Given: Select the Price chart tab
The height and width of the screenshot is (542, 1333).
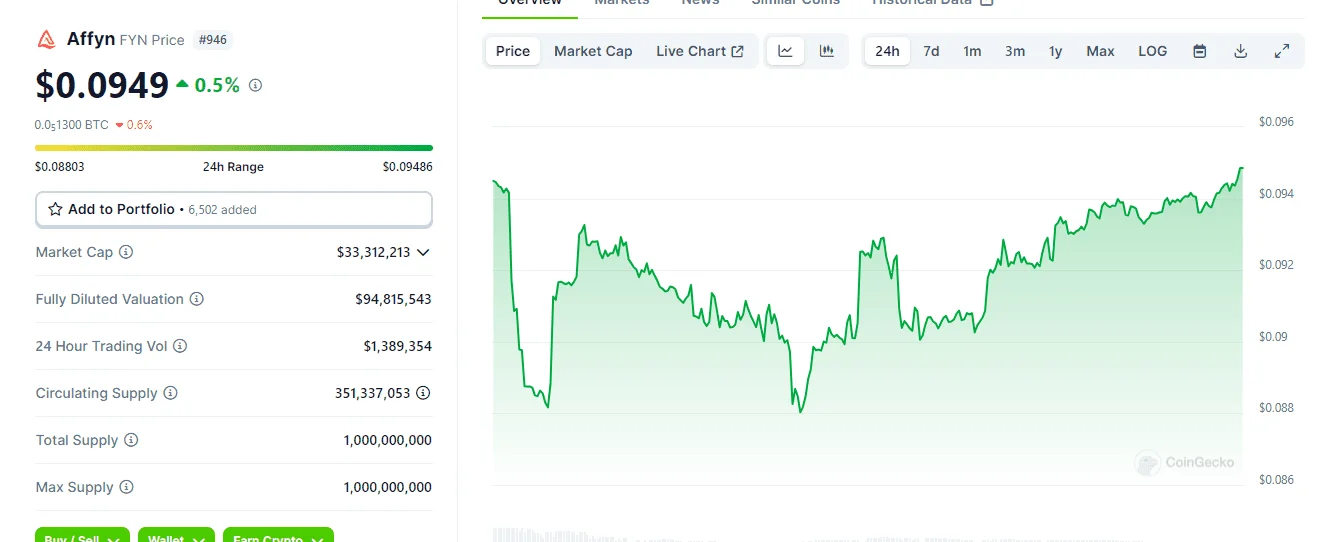Looking at the screenshot, I should click(513, 51).
